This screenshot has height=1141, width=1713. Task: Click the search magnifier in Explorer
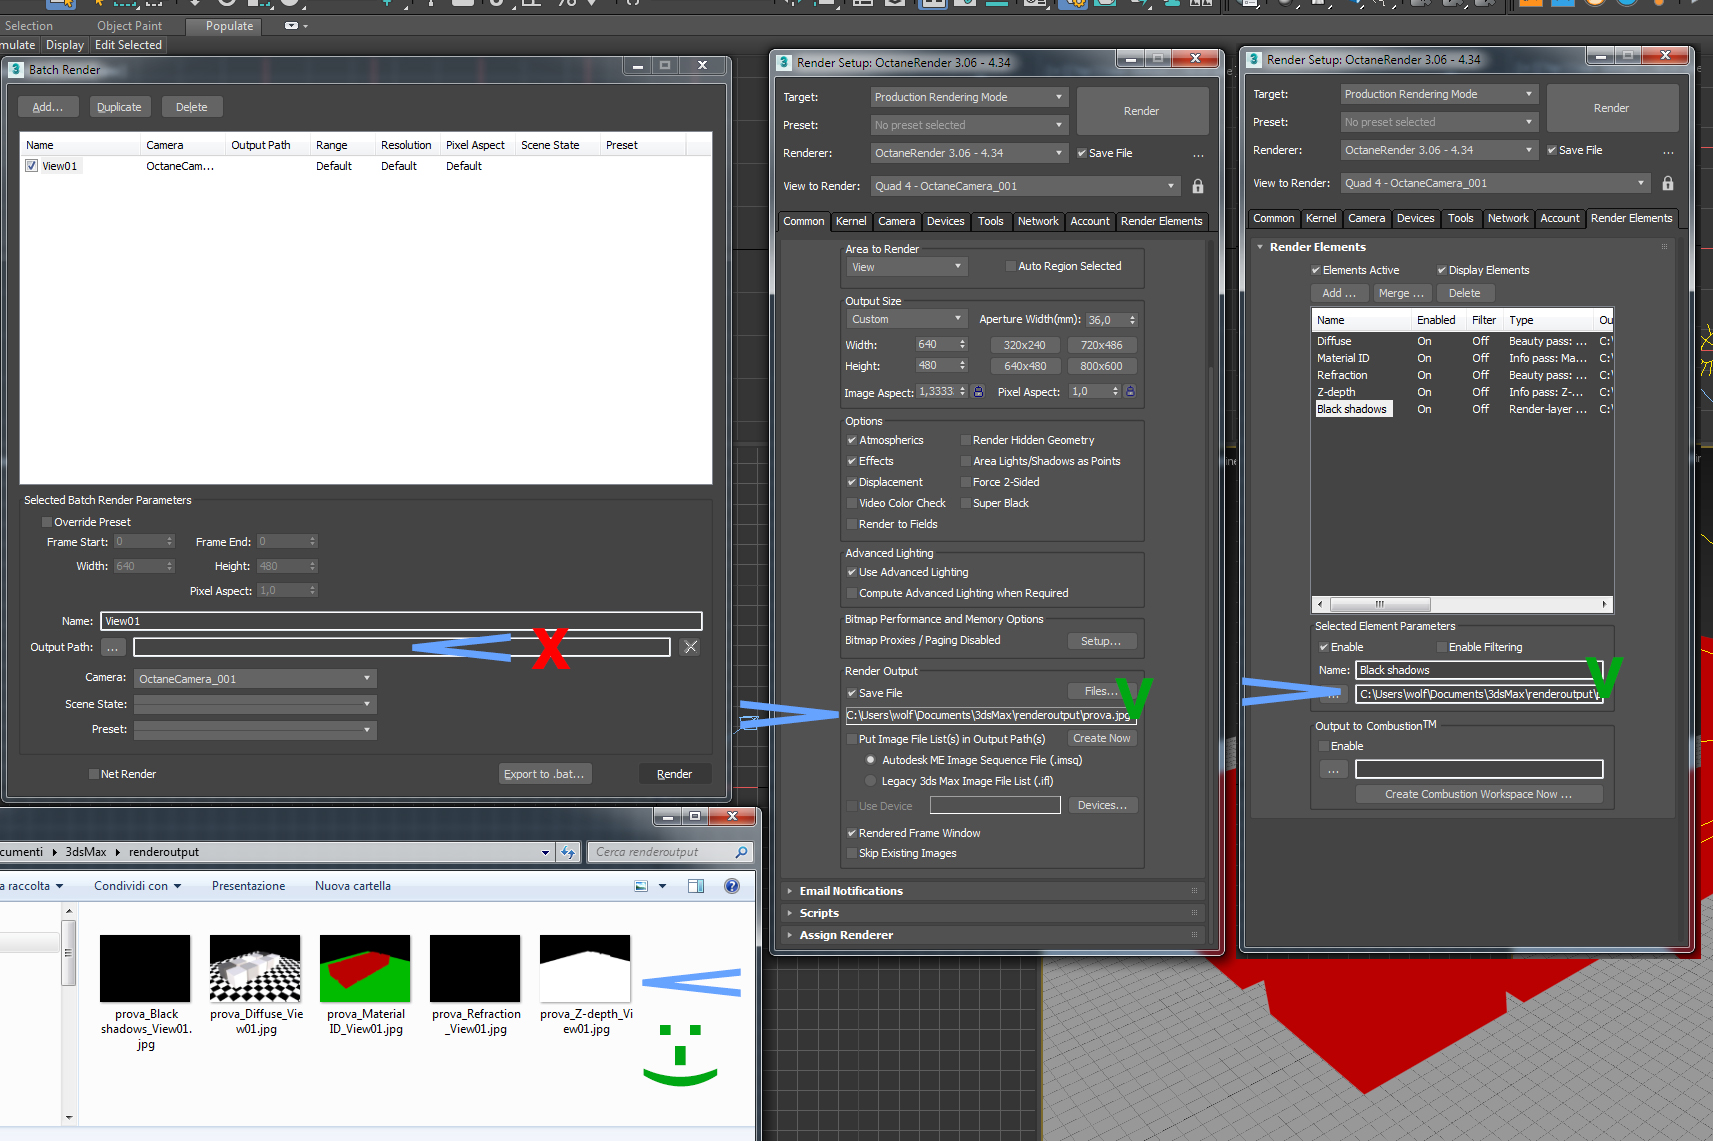click(741, 852)
